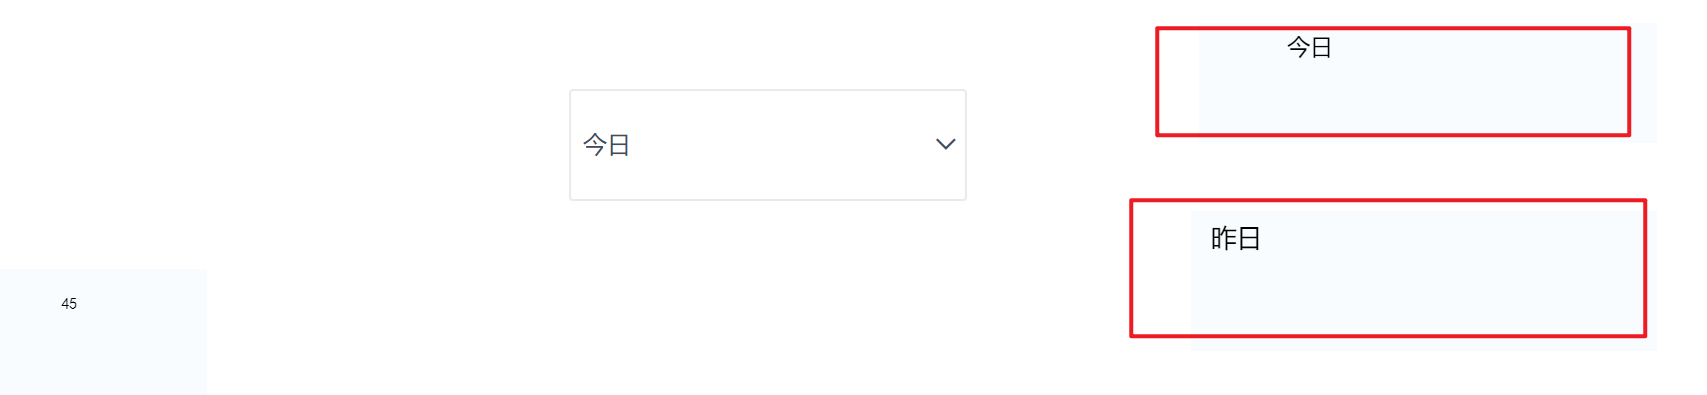
Task: Click the pale background below the 今日 option text
Action: (x=1309, y=100)
